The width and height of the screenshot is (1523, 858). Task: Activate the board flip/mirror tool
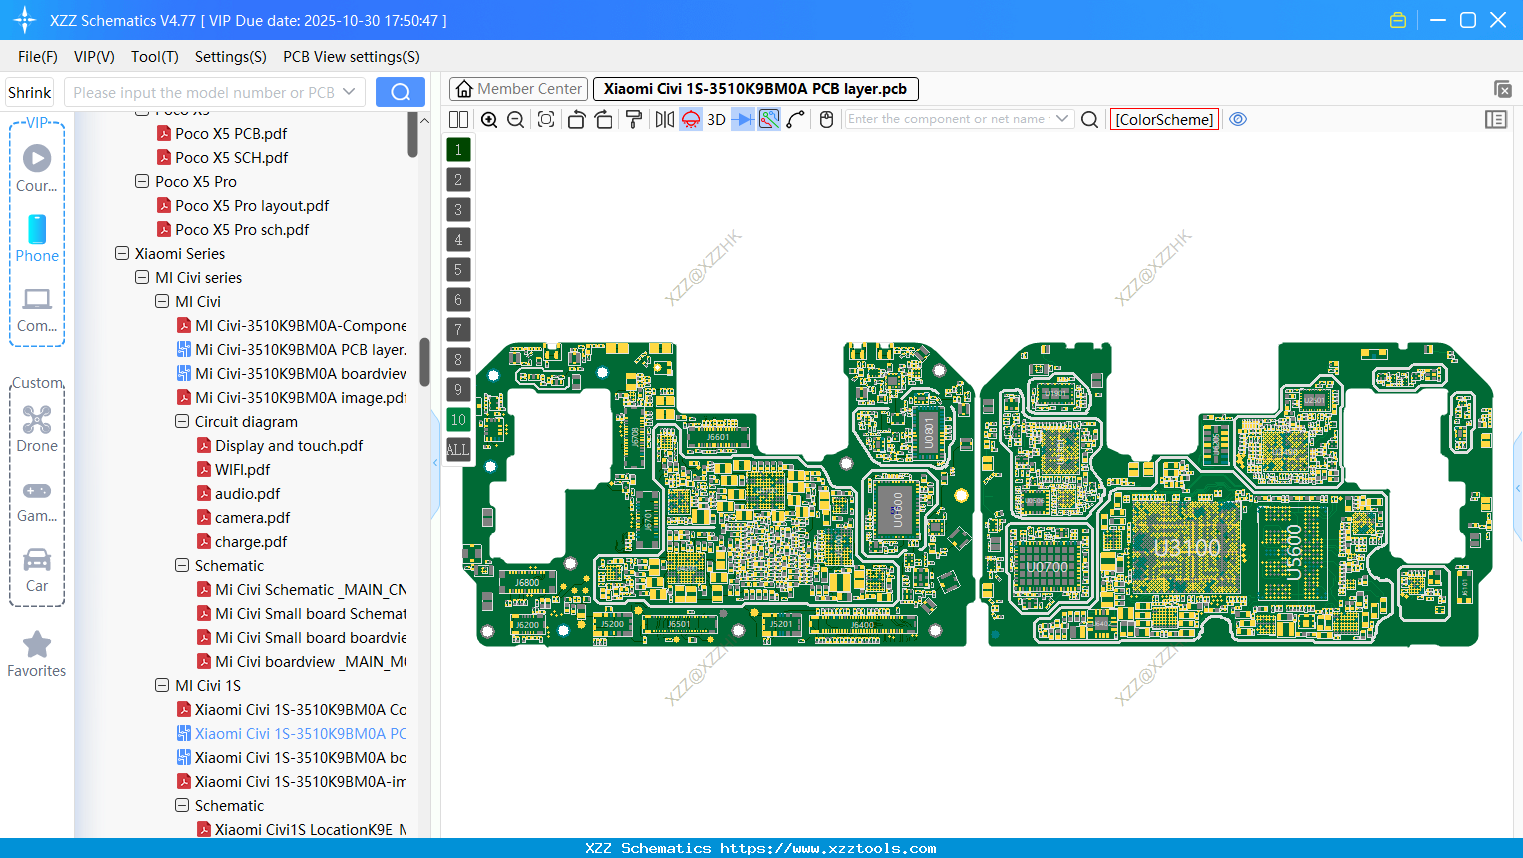[662, 118]
